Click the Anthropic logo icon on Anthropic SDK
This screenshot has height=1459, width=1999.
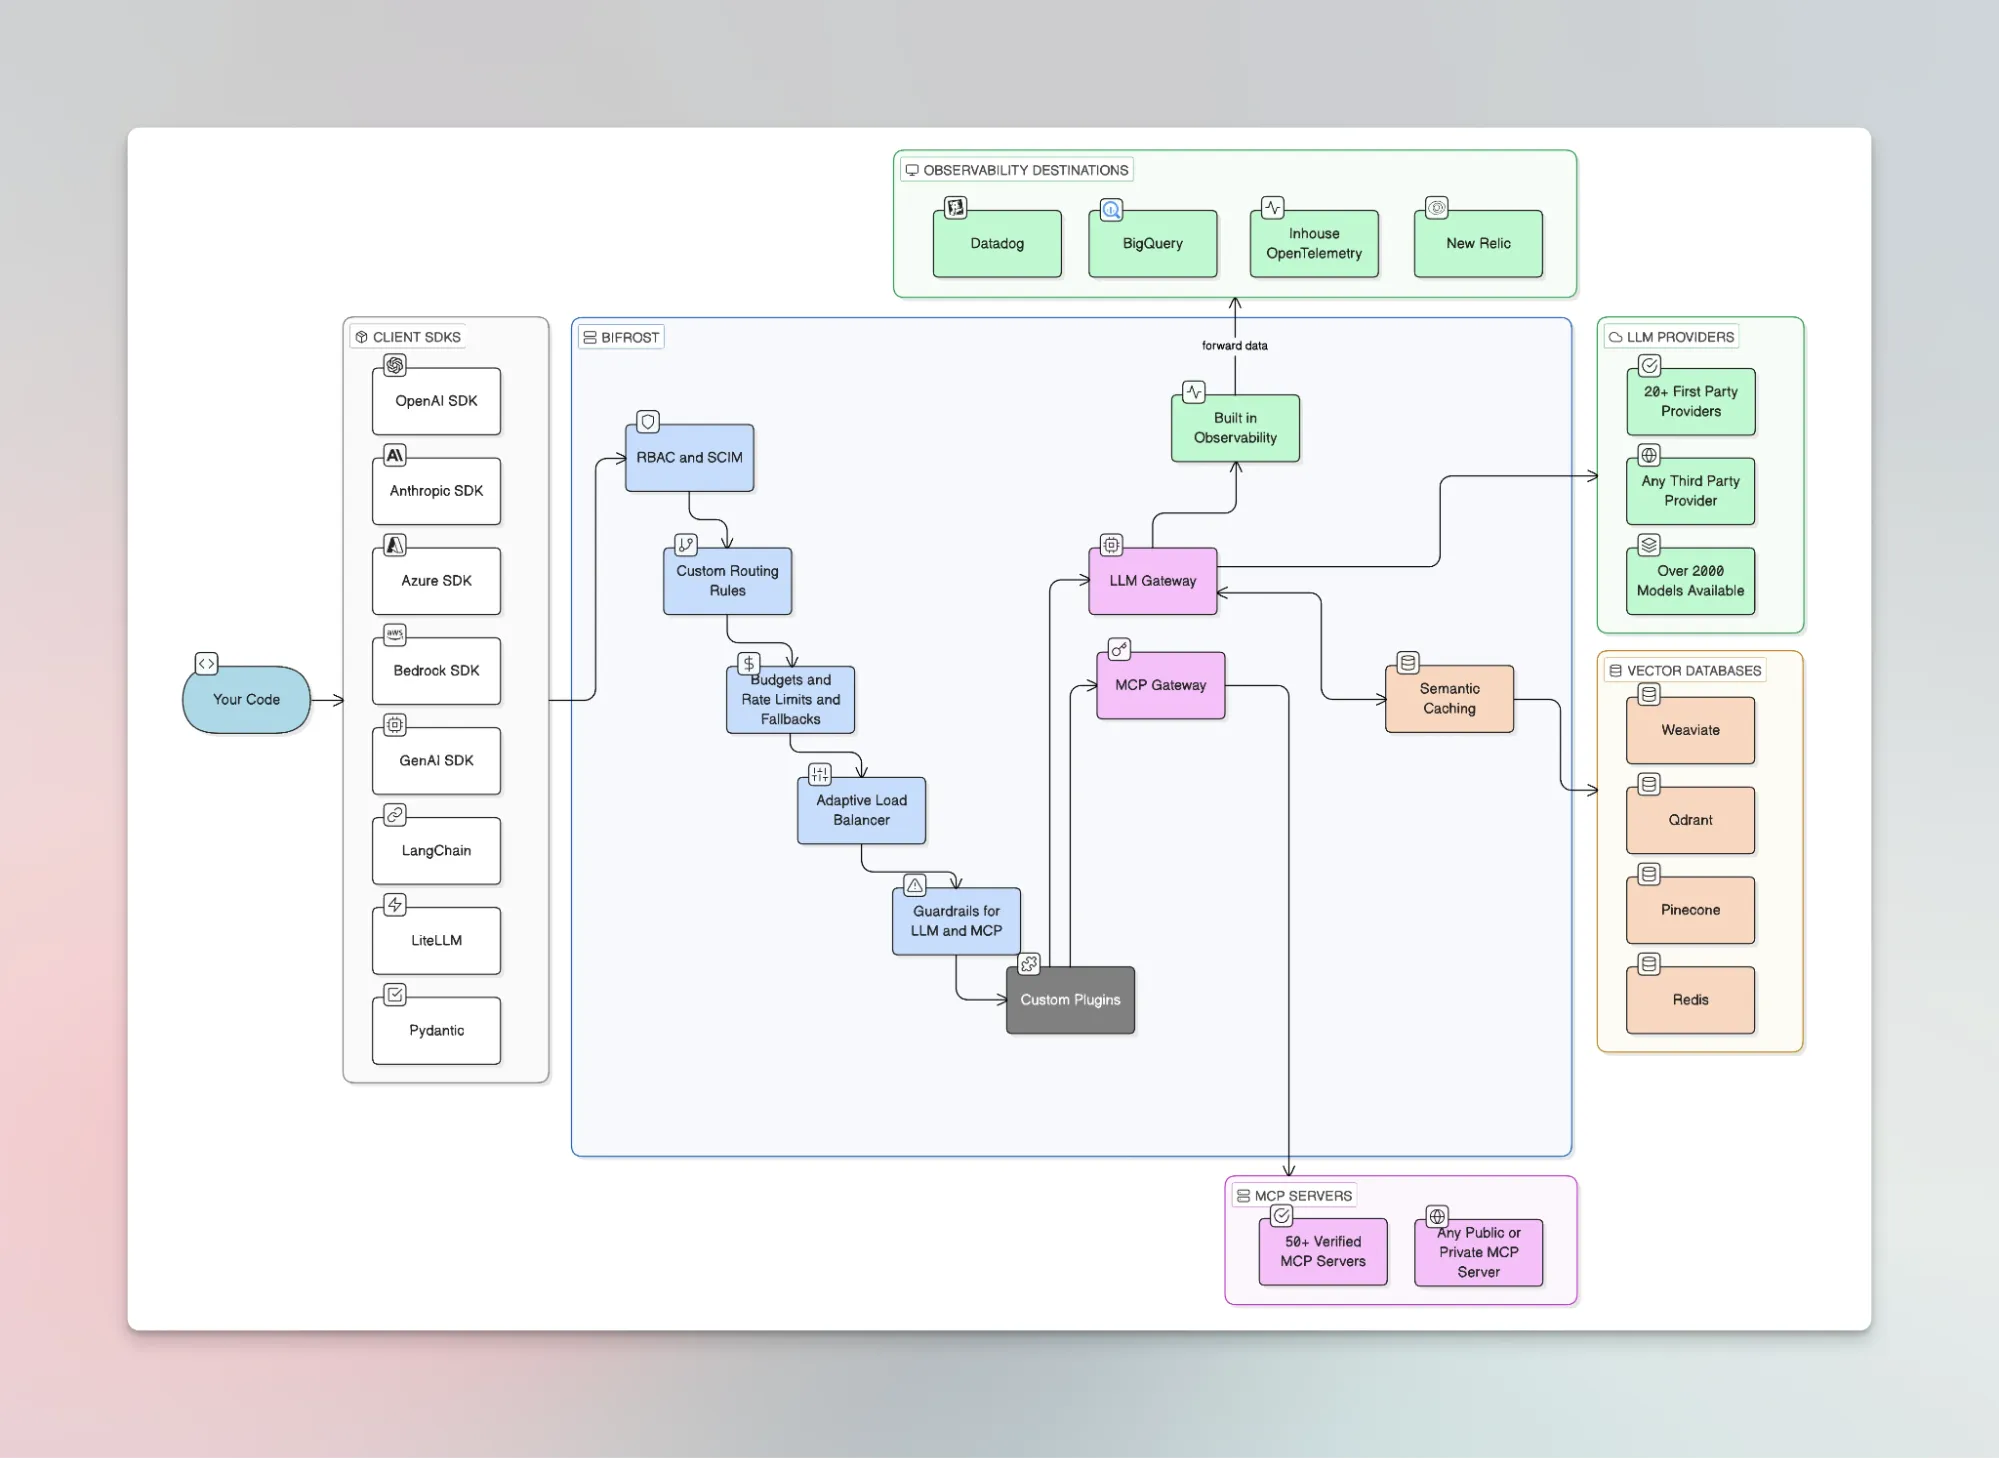point(395,456)
